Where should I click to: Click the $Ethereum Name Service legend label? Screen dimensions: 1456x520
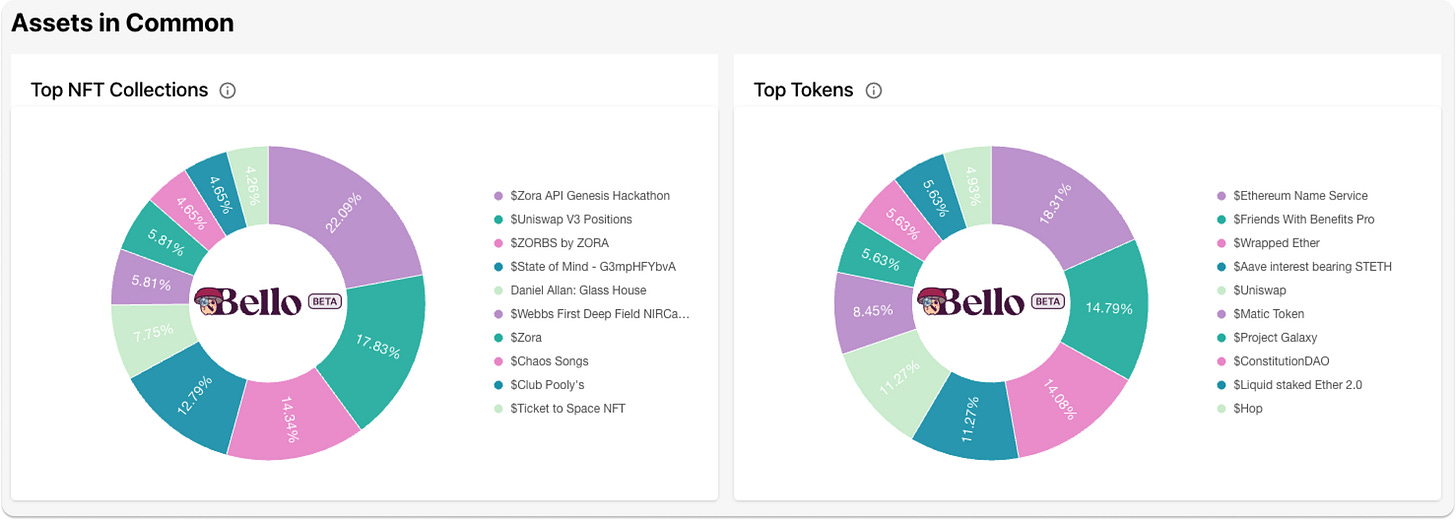[x=1300, y=196]
